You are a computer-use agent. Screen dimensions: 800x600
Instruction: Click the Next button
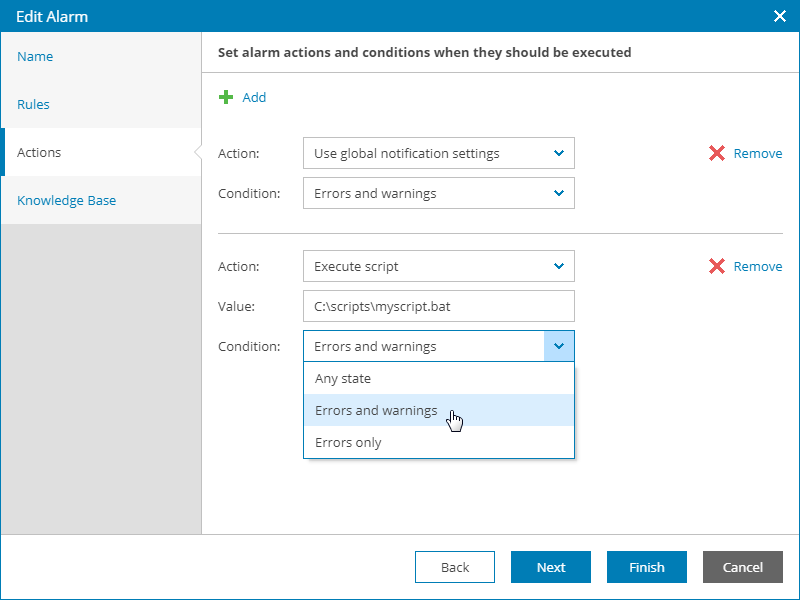click(x=551, y=567)
